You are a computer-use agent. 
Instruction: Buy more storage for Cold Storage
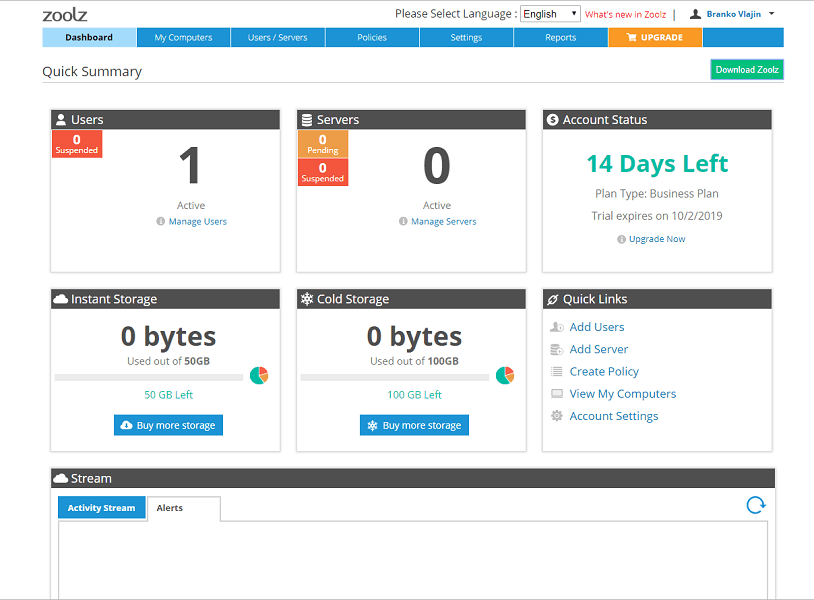pos(414,425)
